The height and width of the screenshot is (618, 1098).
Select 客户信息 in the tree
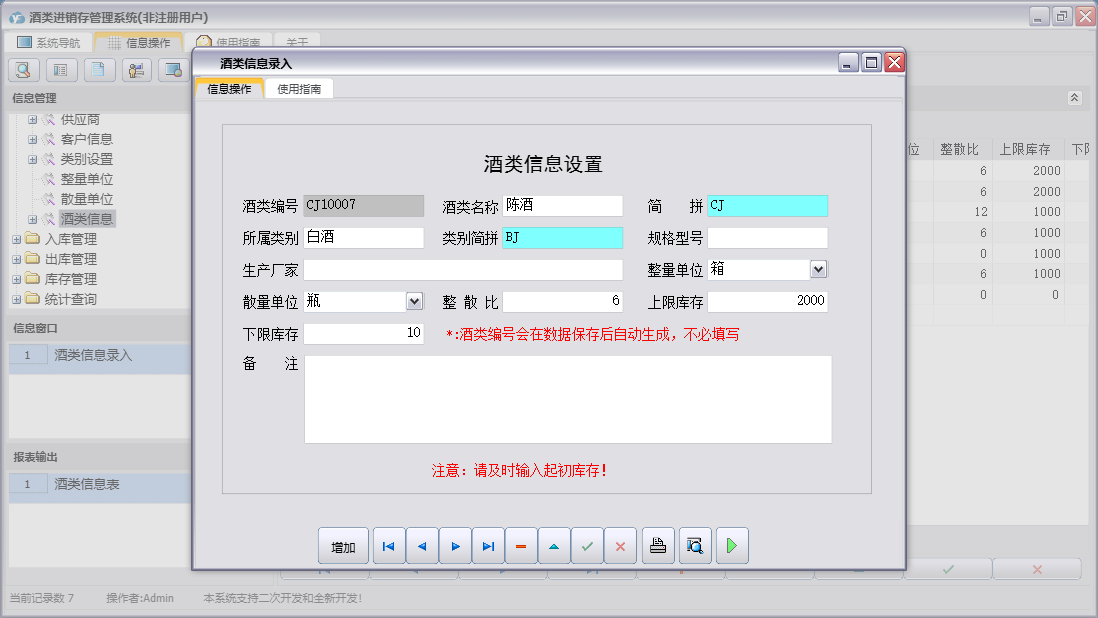pos(86,139)
